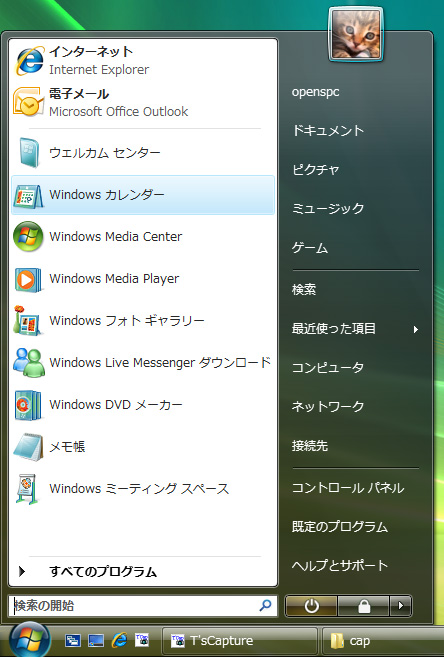The image size is (444, 657).
Task: Expand 最近使った項目 submenu arrow
Action: tap(416, 329)
